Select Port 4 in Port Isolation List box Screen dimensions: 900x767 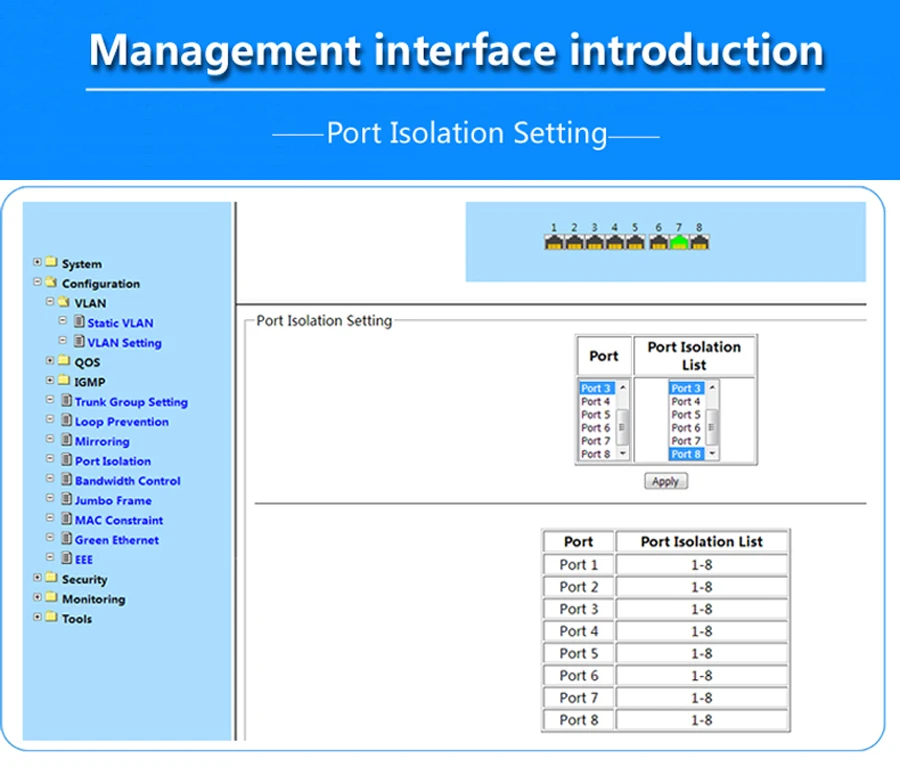point(686,401)
